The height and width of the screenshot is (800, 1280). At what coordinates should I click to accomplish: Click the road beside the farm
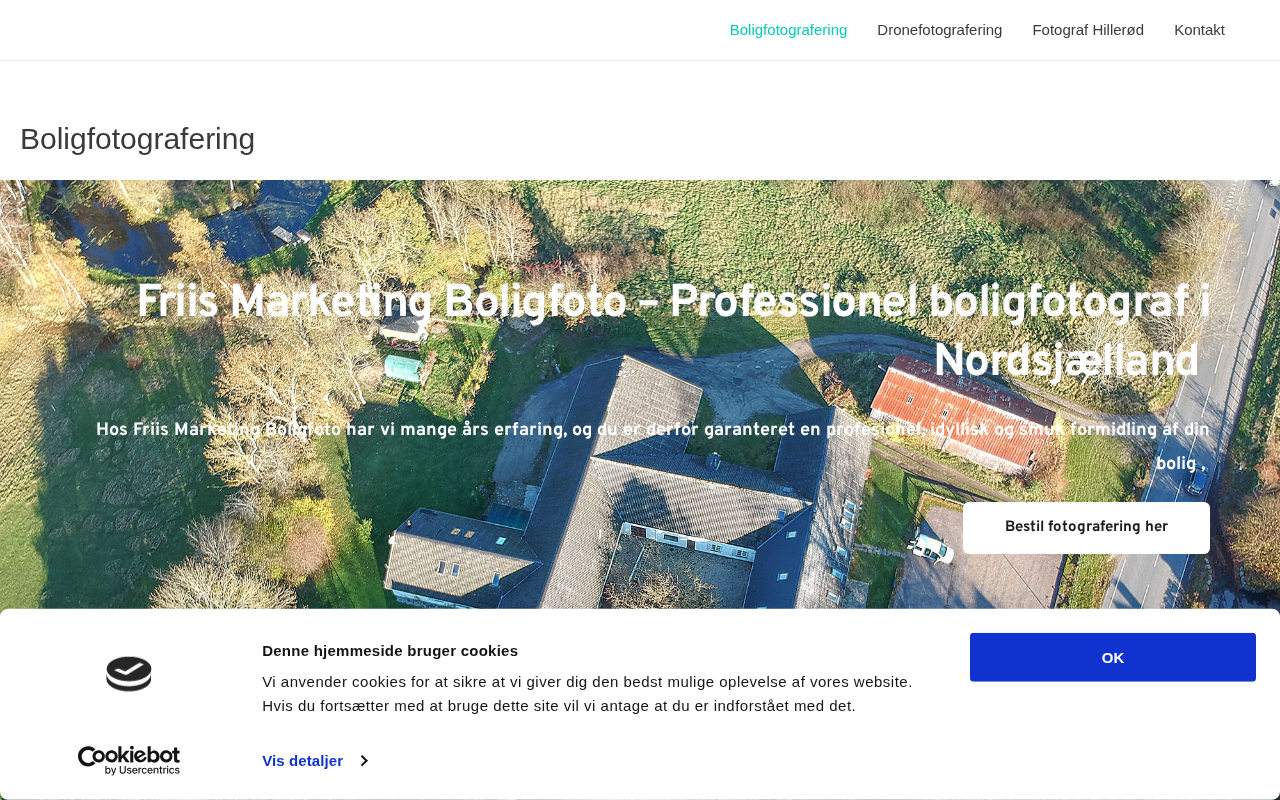point(1190,420)
